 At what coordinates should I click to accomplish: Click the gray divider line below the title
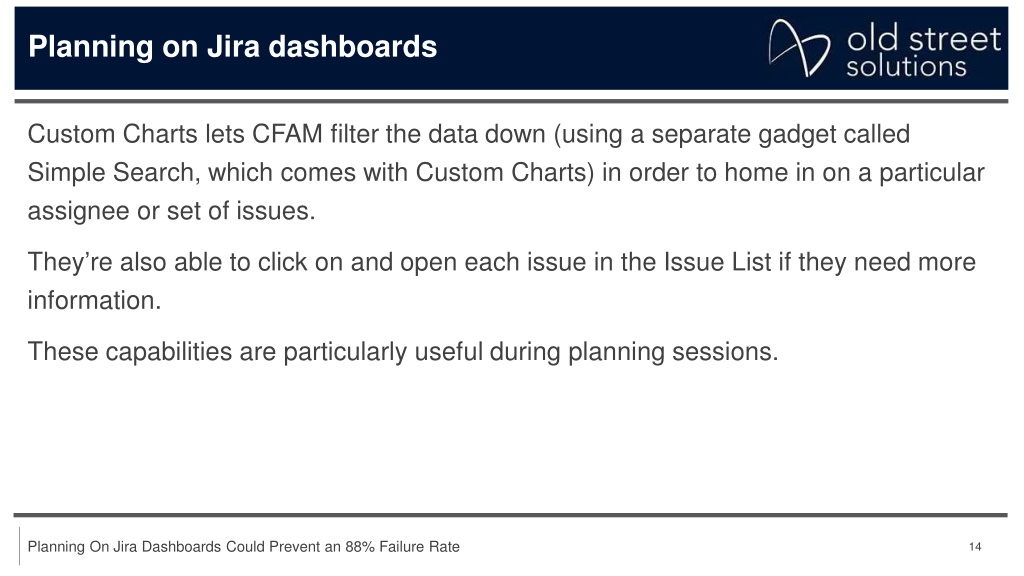[511, 101]
